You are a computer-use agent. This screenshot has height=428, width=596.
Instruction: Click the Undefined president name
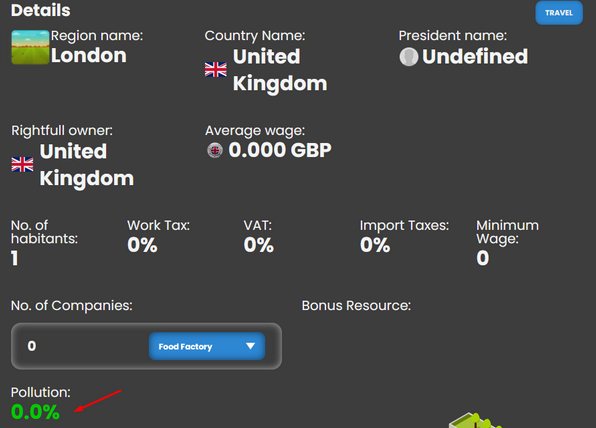475,57
